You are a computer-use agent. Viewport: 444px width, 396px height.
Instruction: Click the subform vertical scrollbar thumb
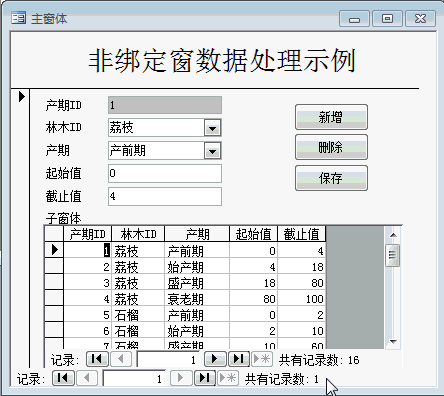[393, 255]
